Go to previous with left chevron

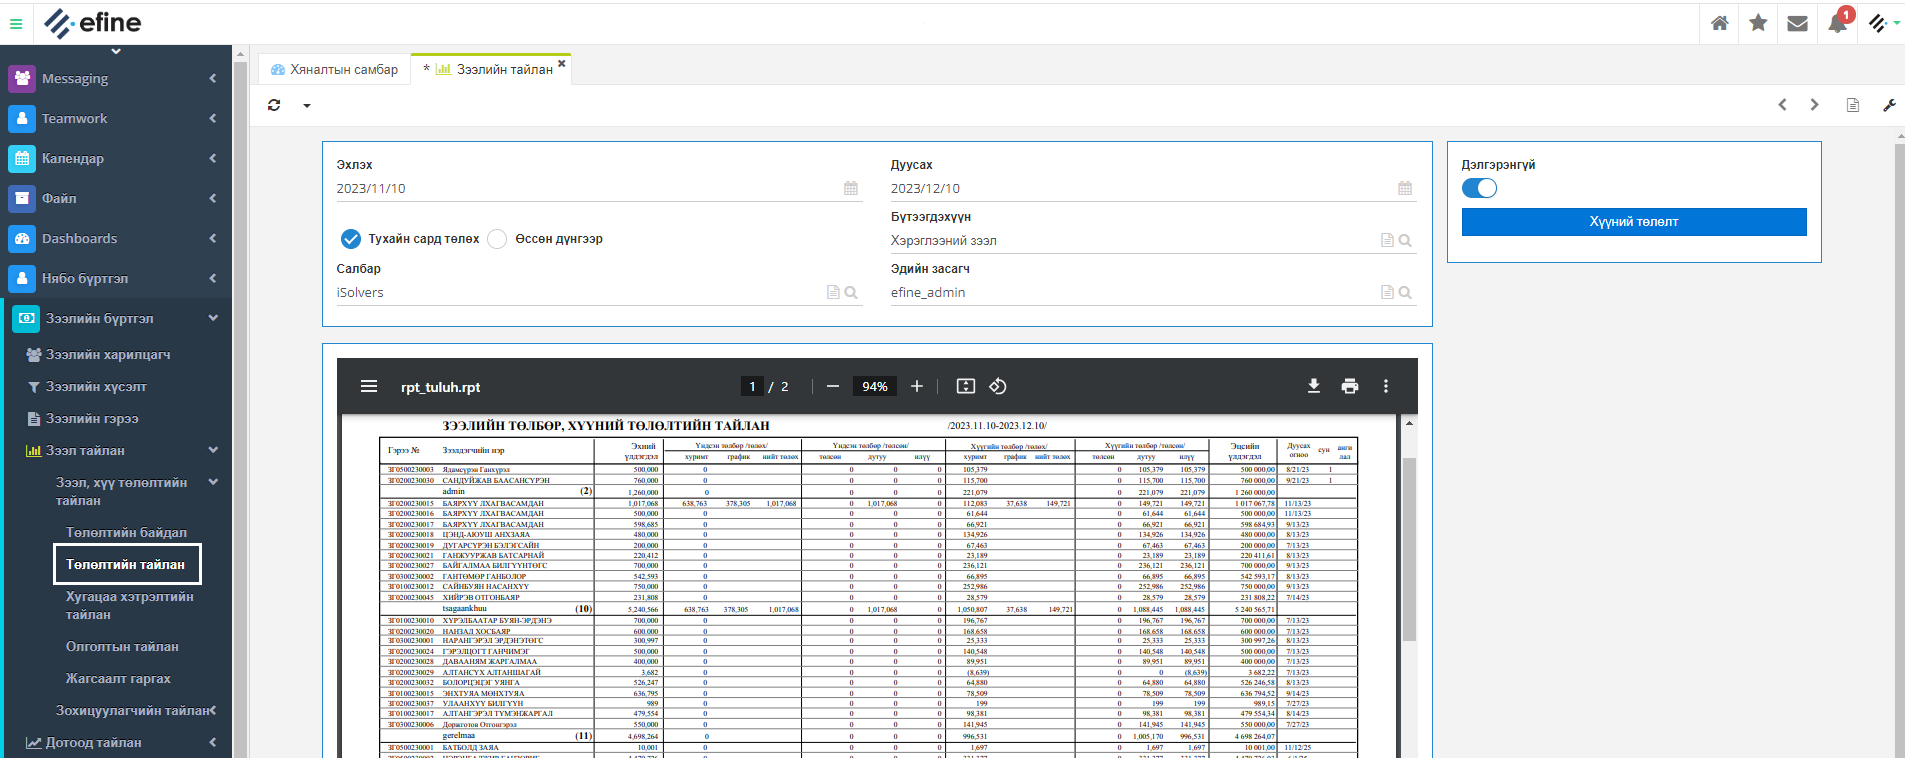pyautogui.click(x=1782, y=105)
